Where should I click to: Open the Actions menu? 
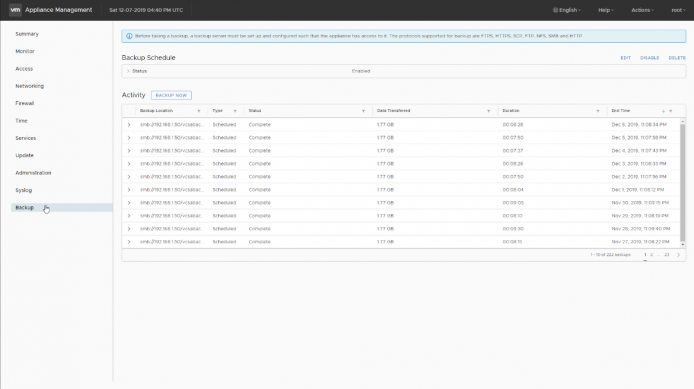coord(642,10)
